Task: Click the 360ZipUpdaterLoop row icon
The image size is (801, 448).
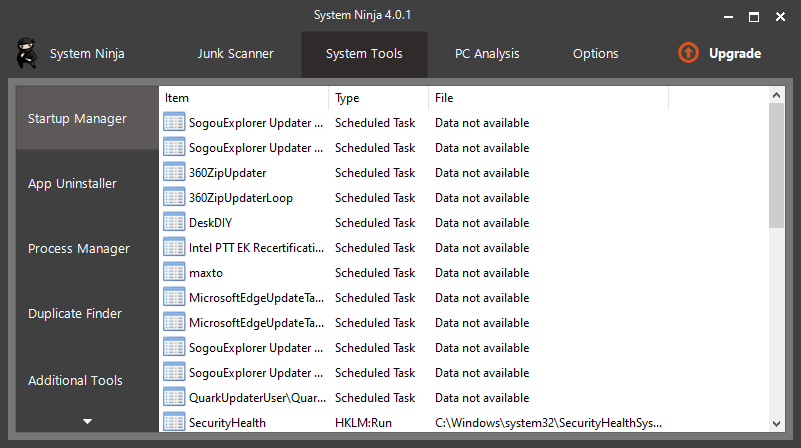Action: pyautogui.click(x=174, y=198)
